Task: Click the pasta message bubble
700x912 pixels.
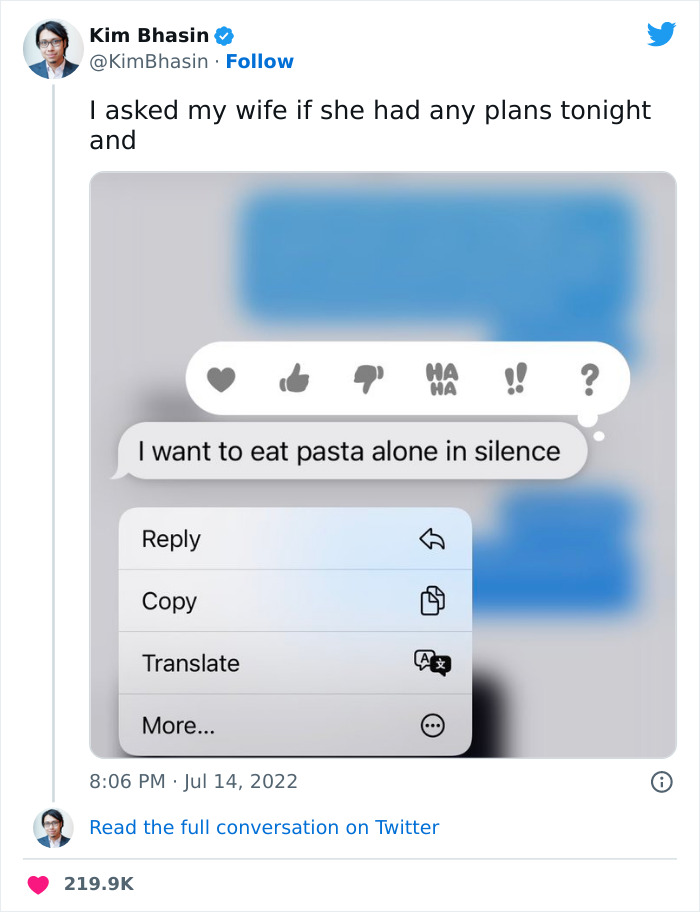Action: click(x=349, y=452)
